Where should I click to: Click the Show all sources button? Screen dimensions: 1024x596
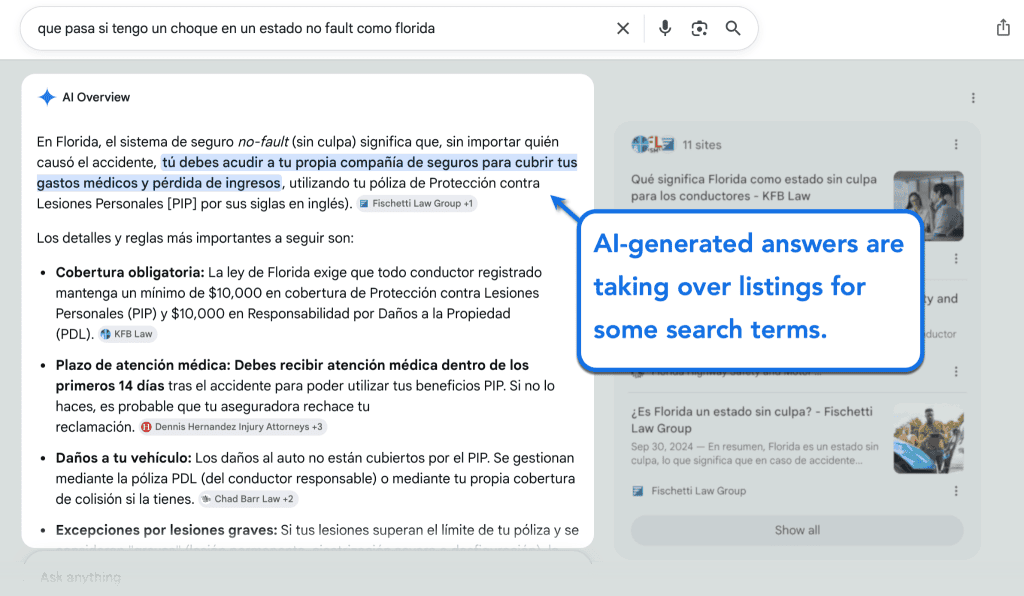pyautogui.click(x=797, y=530)
